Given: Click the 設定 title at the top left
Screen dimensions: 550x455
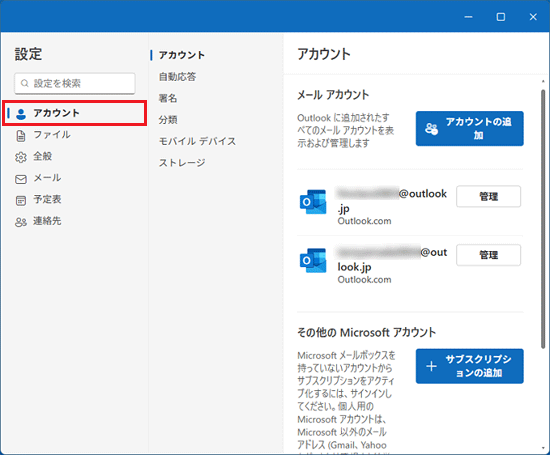Looking at the screenshot, I should point(28,54).
